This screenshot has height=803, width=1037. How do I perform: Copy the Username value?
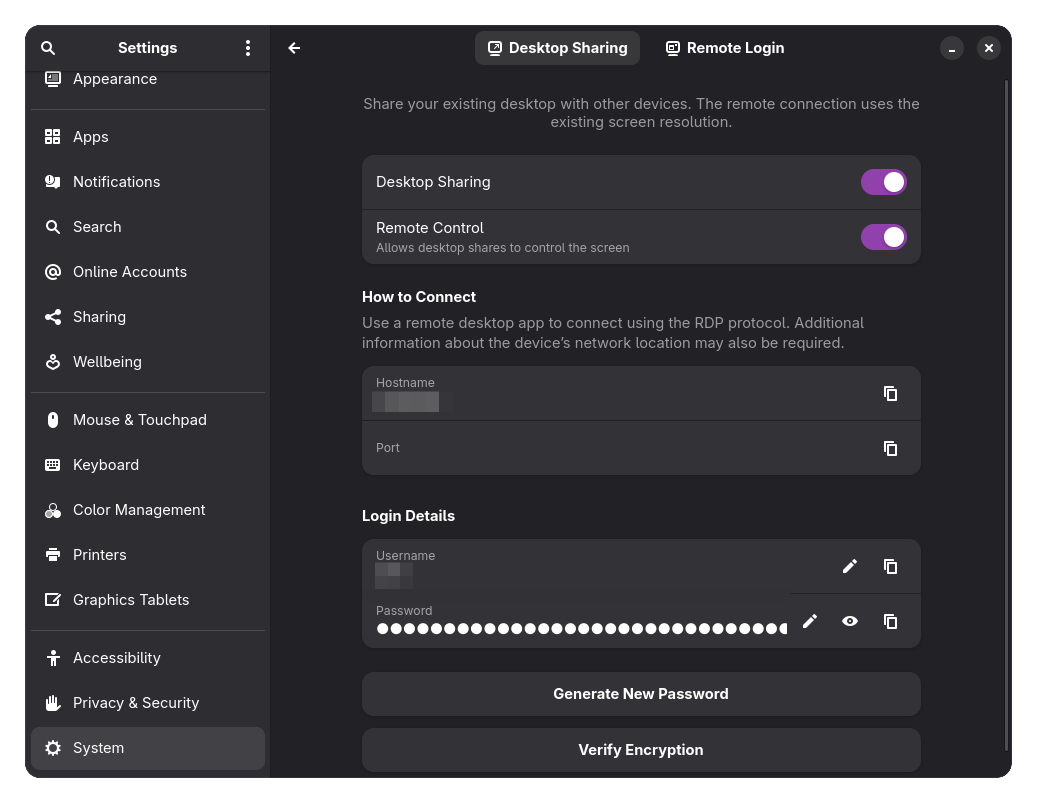point(890,566)
